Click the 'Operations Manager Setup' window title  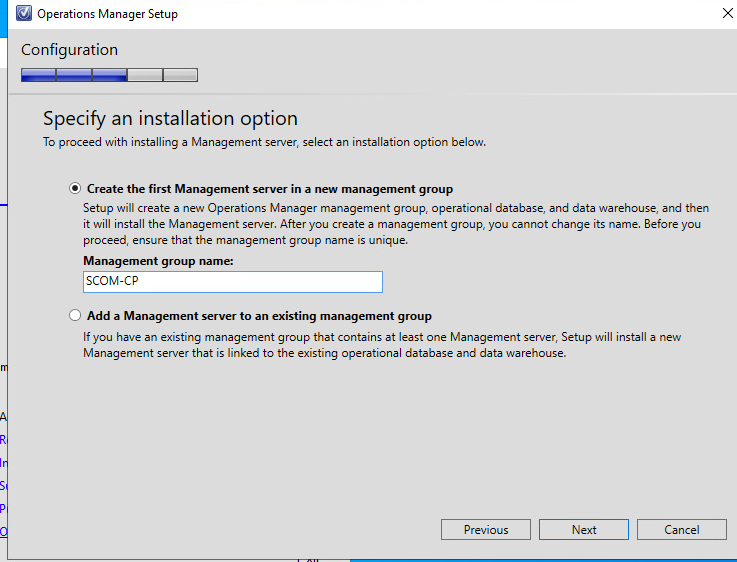108,14
